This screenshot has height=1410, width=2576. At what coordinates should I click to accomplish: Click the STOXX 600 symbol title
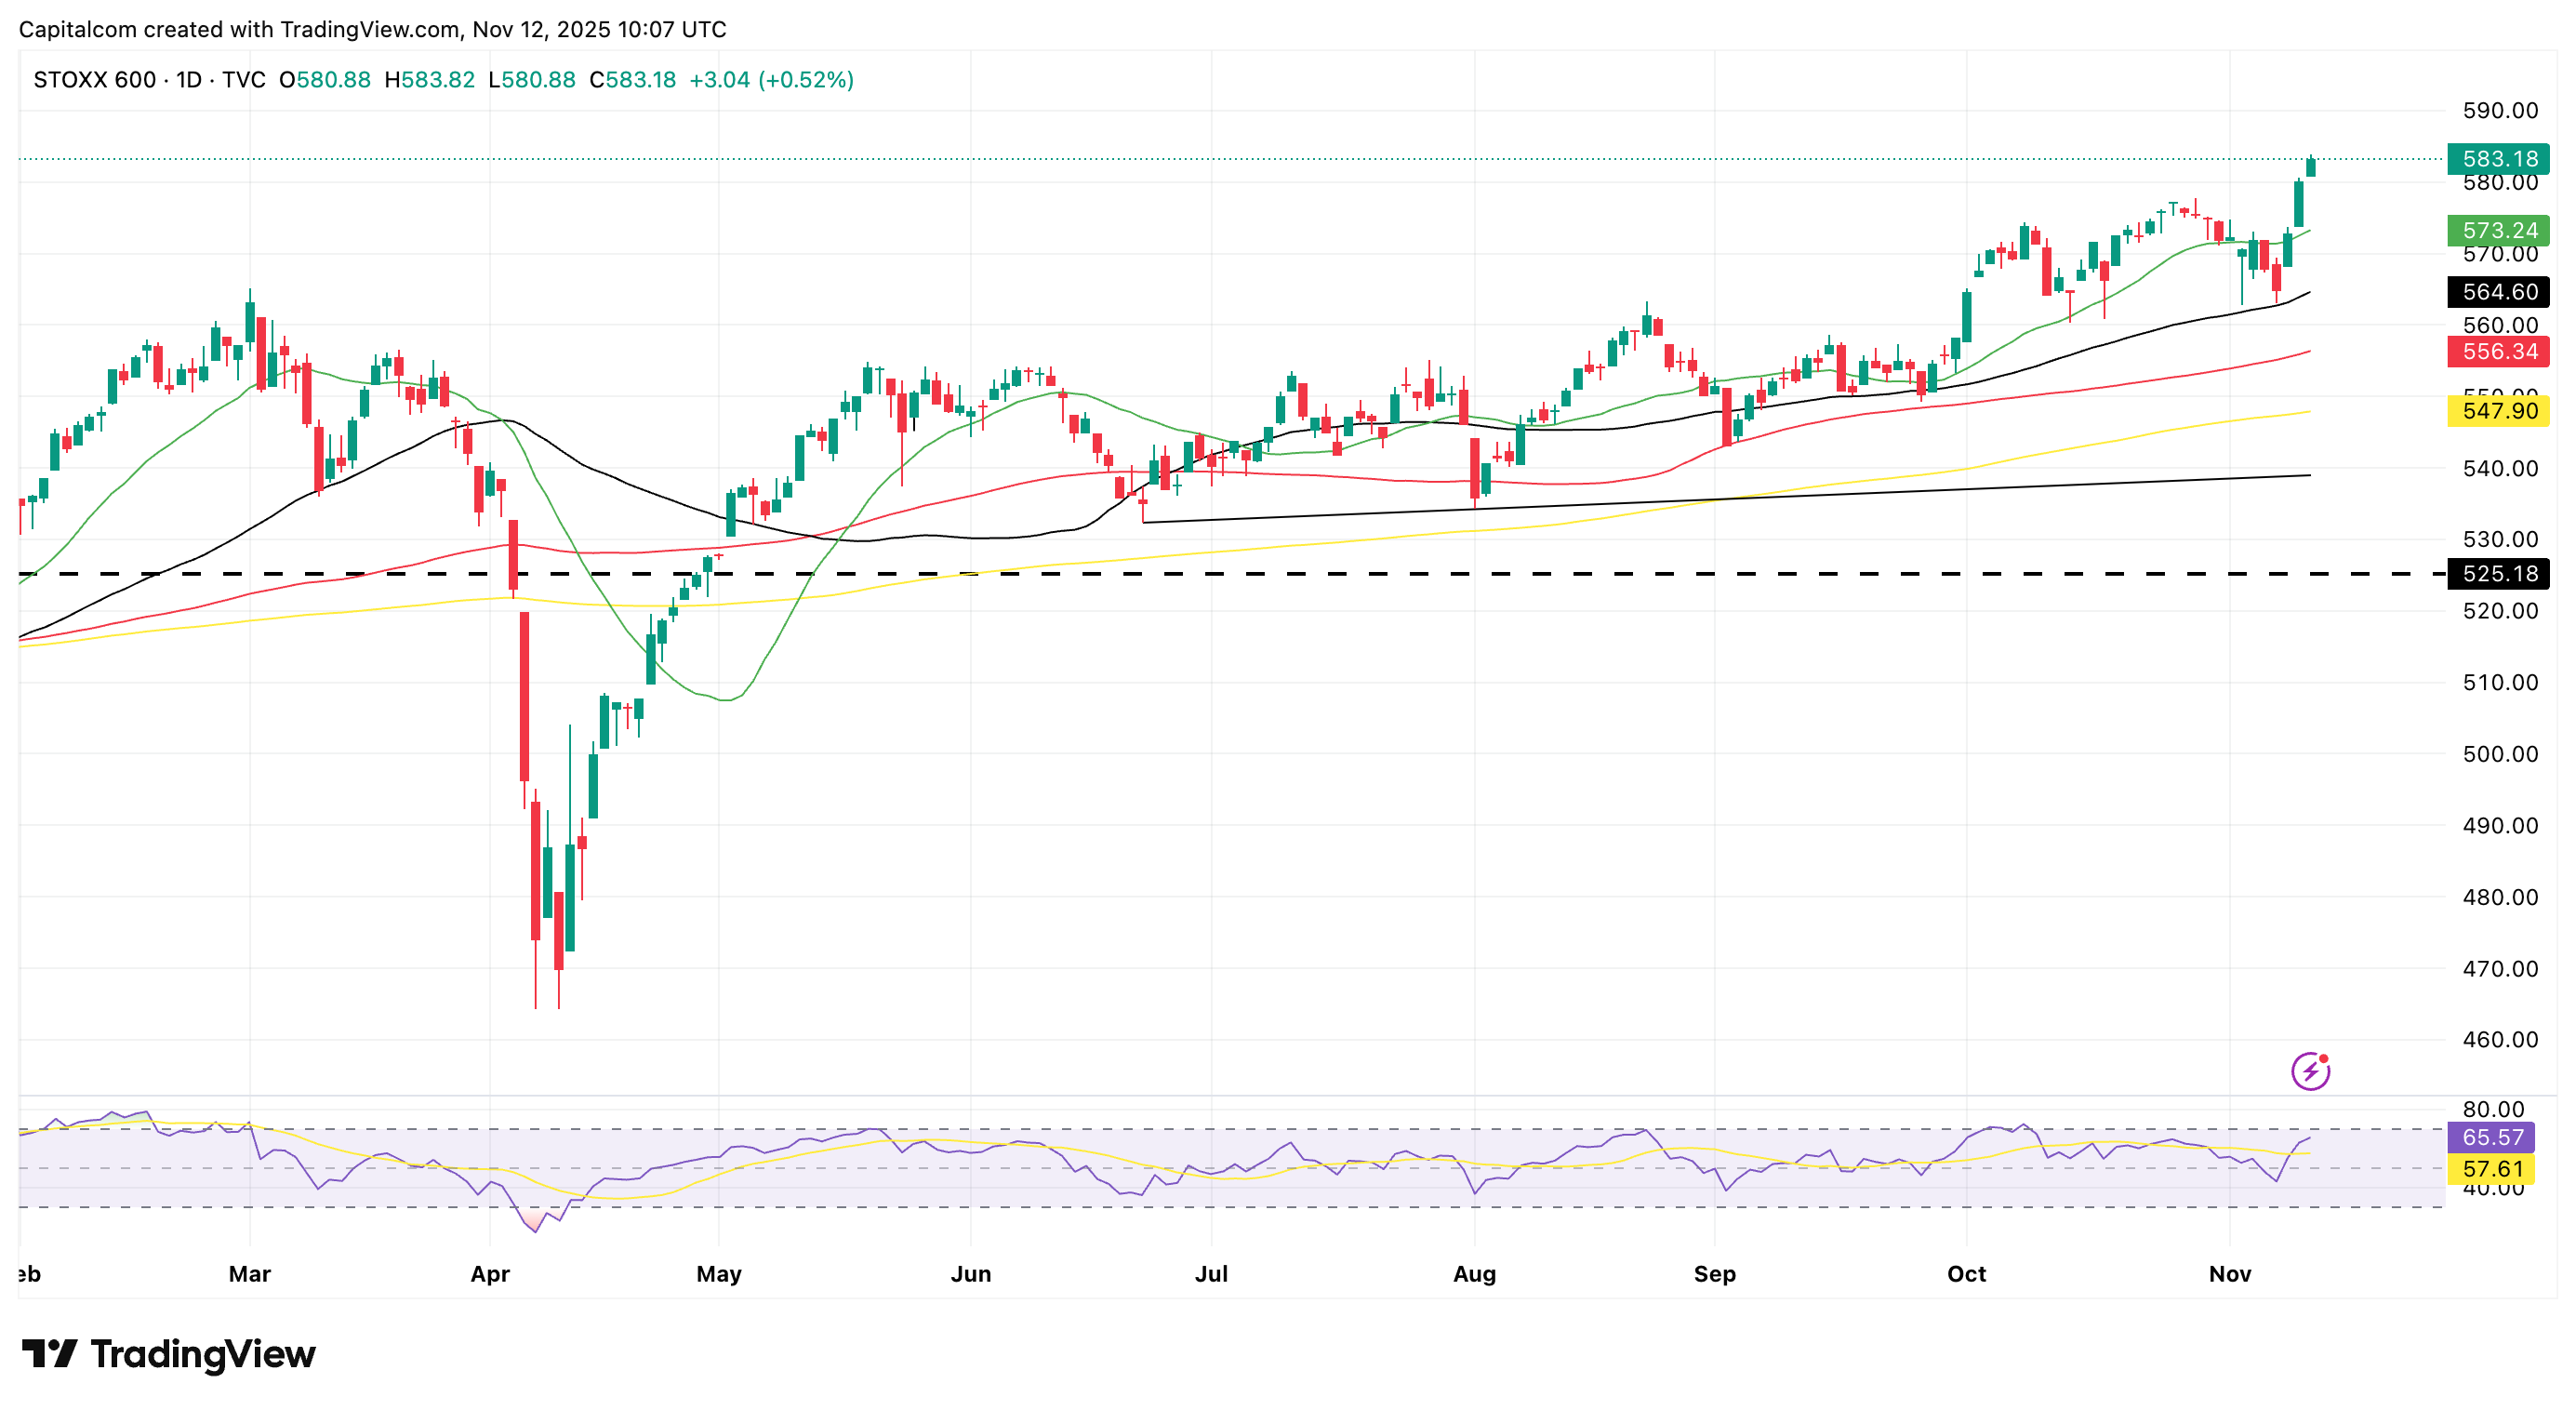pyautogui.click(x=95, y=80)
